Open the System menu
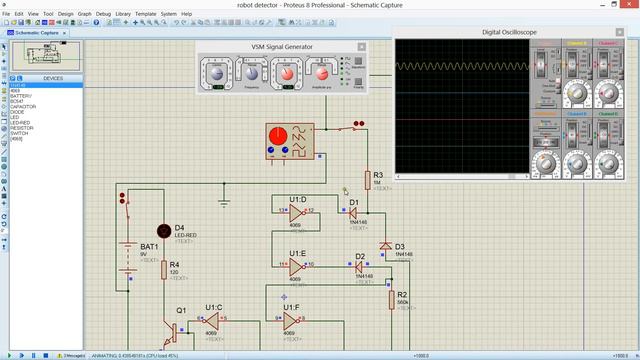This screenshot has height=360, width=640. tap(169, 14)
